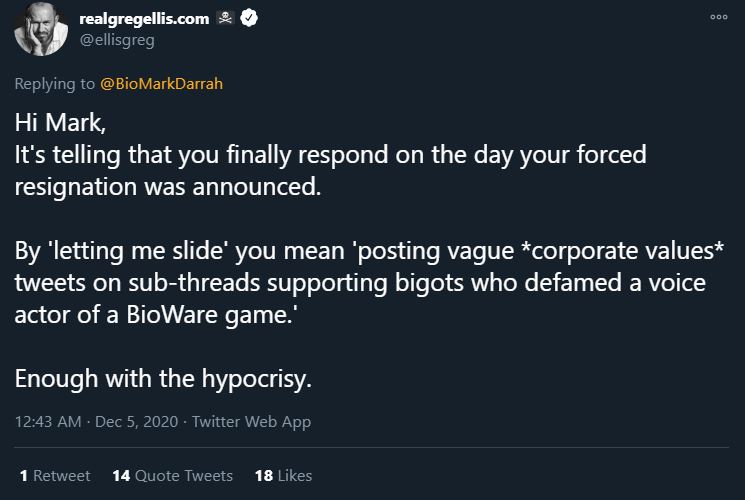
Task: Click the skull-and-crossbones flag emoji
Action: point(225,19)
